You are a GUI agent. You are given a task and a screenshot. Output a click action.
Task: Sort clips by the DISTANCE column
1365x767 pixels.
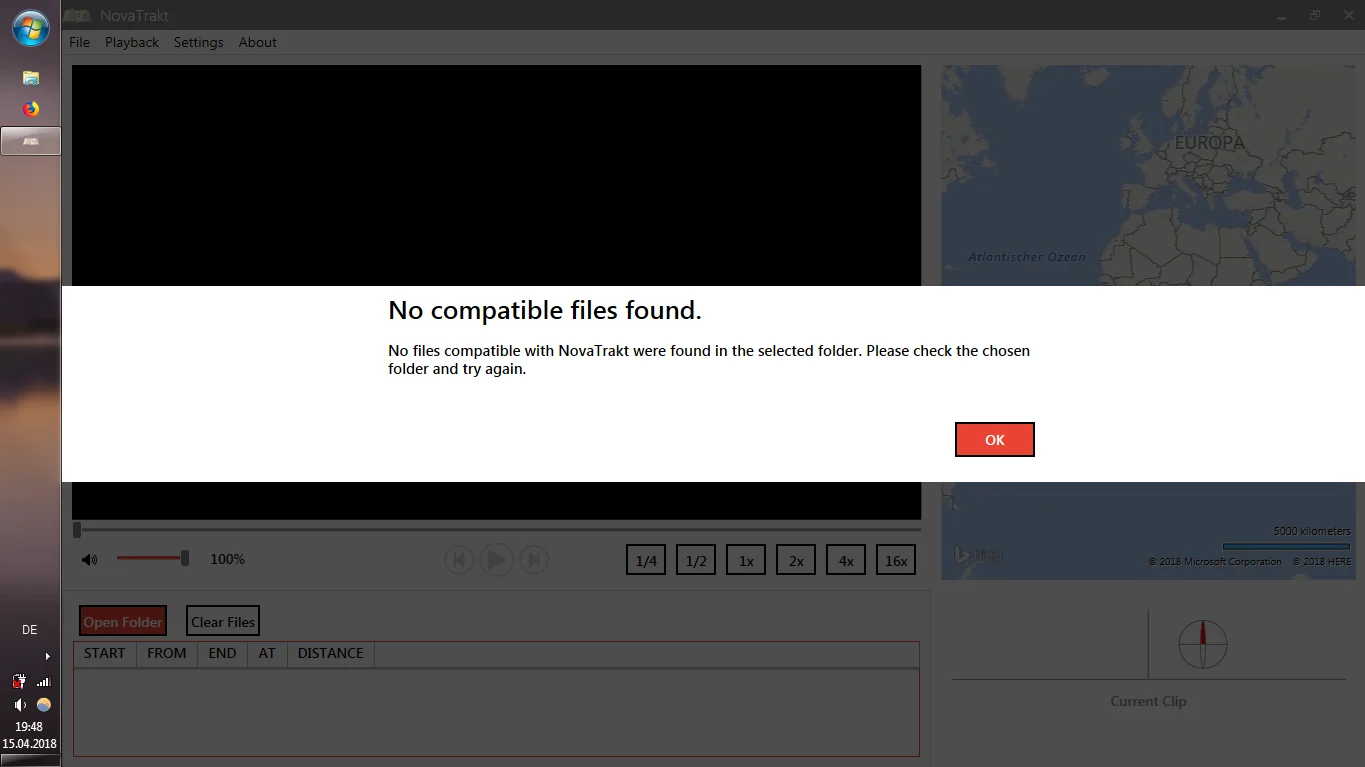(330, 653)
